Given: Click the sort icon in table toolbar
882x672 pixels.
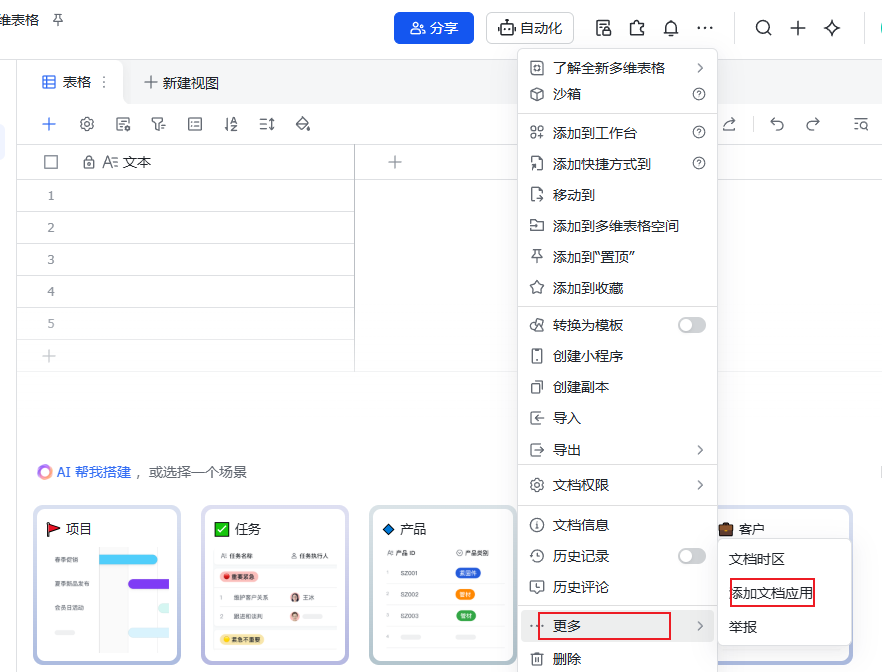Looking at the screenshot, I should point(231,124).
